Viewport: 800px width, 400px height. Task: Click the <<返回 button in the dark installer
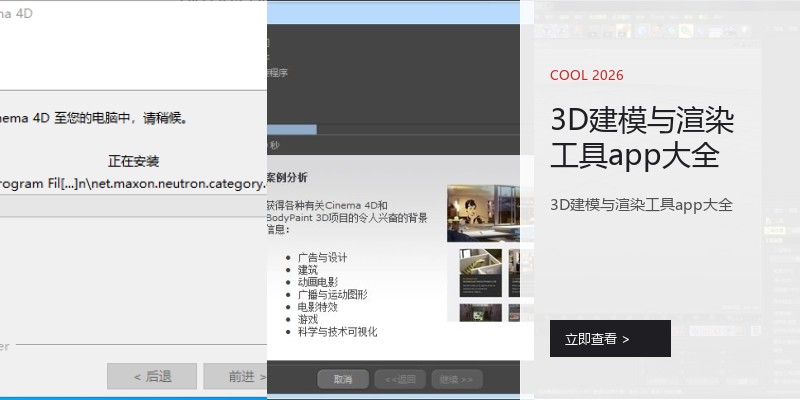[400, 379]
